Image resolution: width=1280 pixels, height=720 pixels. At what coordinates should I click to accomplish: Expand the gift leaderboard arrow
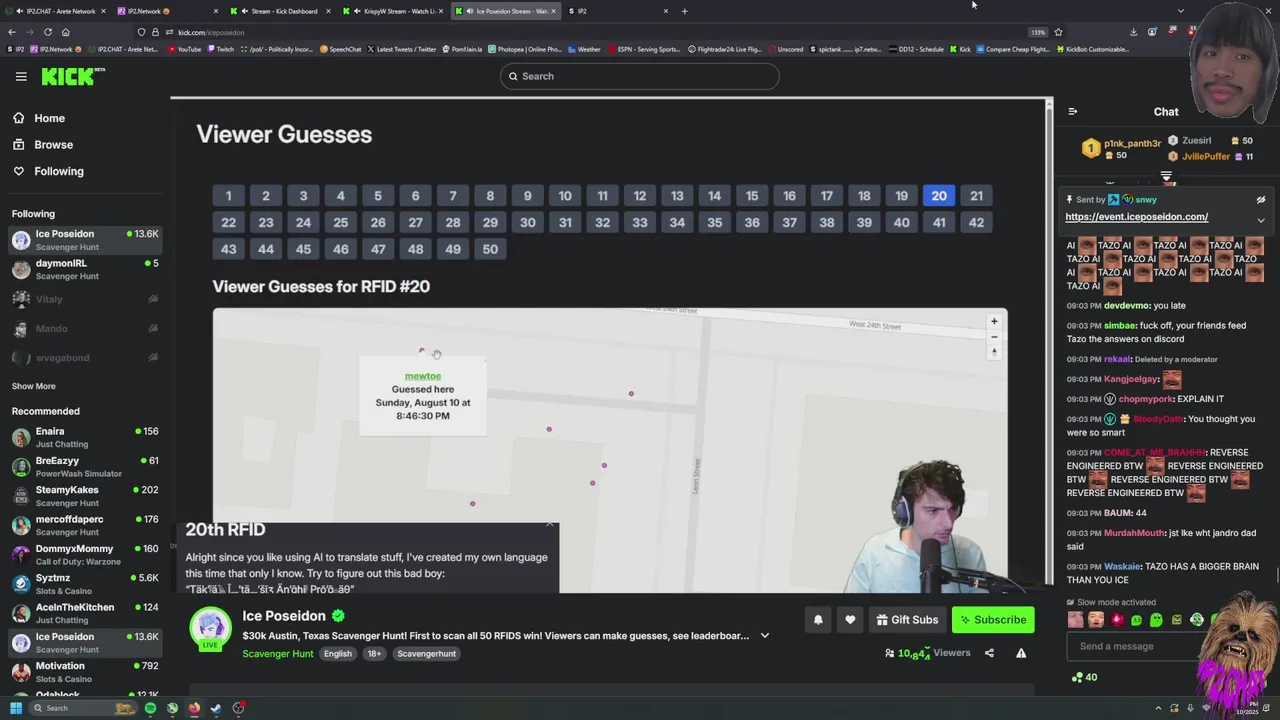coord(1166,177)
